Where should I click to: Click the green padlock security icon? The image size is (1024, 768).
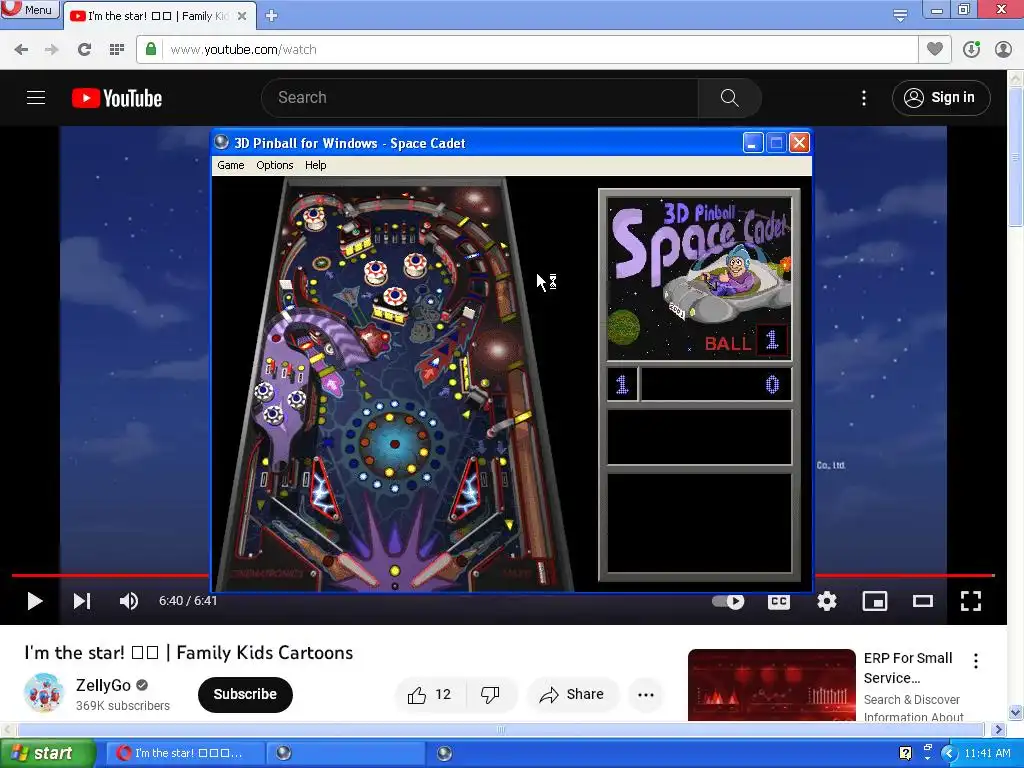click(x=151, y=49)
